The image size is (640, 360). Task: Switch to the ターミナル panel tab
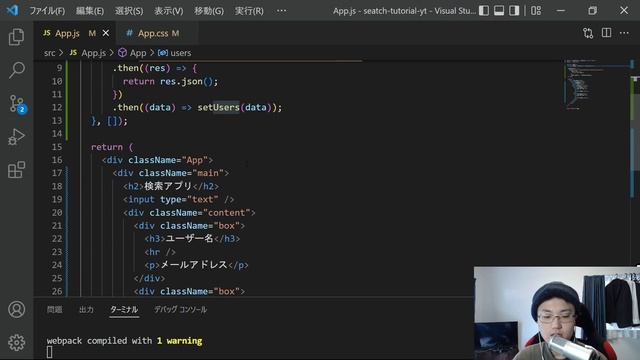(x=124, y=309)
